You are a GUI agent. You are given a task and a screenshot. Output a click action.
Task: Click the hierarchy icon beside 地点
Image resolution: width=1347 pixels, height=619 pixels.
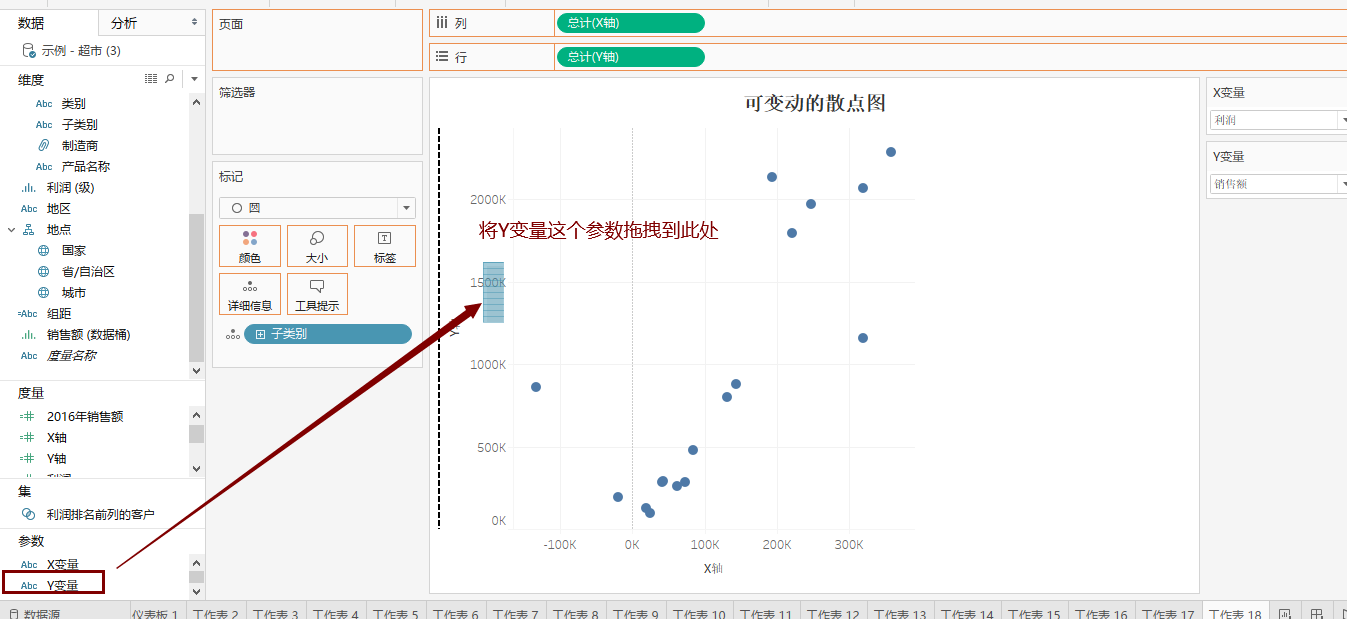tap(29, 230)
